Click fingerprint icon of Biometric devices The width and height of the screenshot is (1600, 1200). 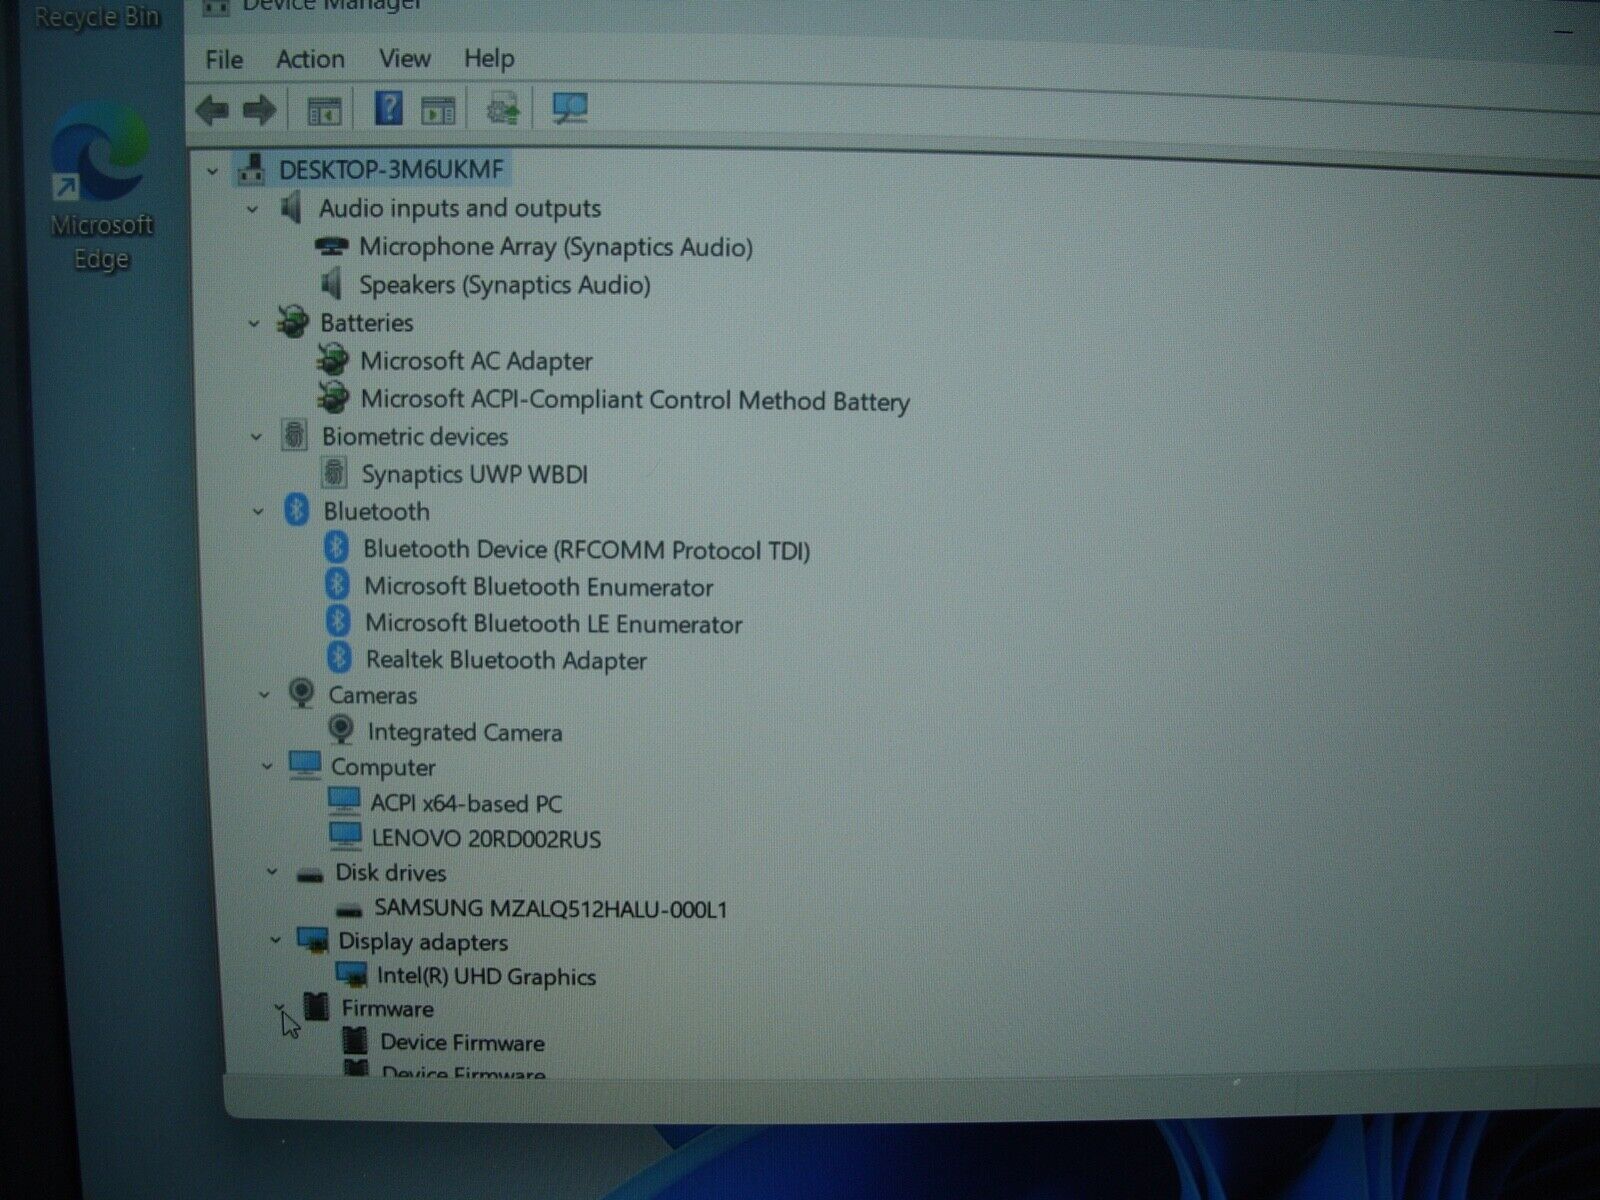(294, 436)
